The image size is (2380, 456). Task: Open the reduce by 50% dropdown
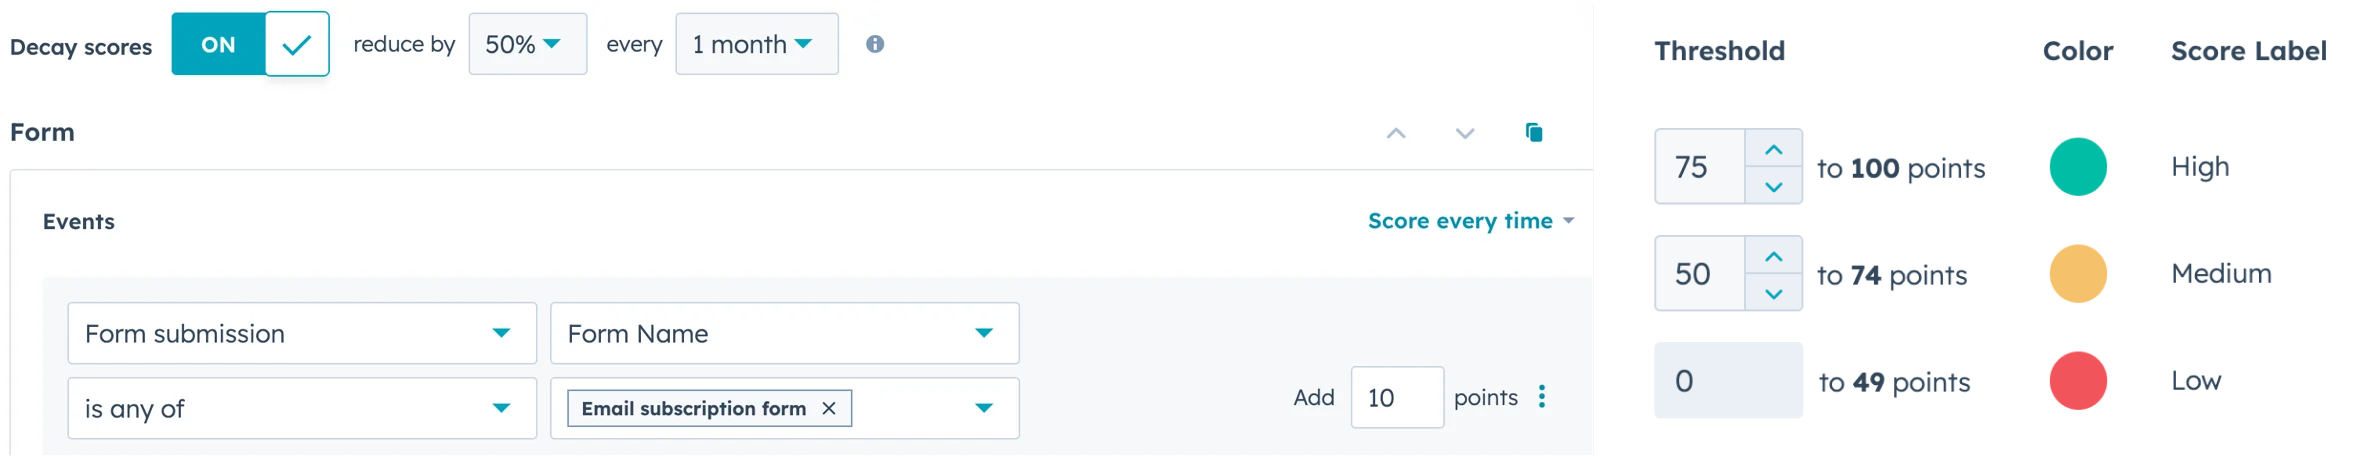(x=527, y=44)
